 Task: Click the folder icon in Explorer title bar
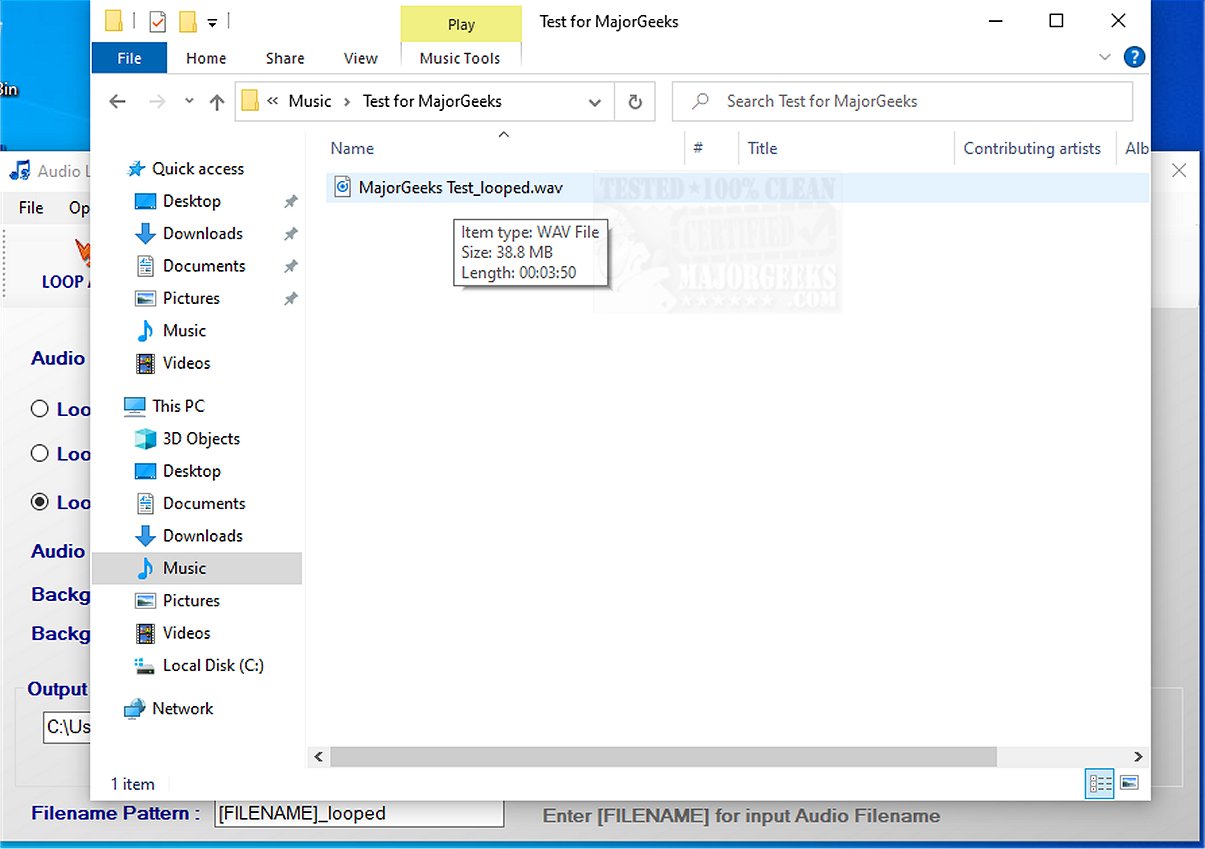(114, 21)
